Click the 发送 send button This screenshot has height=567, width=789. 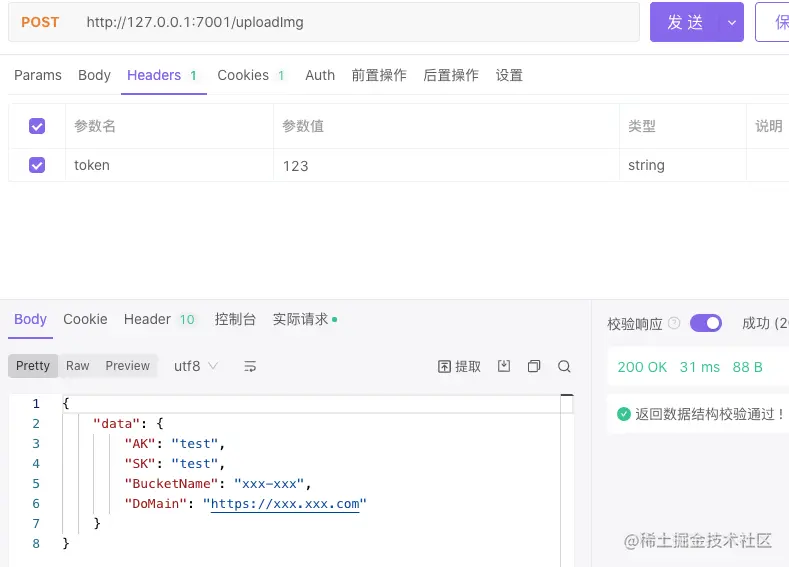(x=685, y=22)
